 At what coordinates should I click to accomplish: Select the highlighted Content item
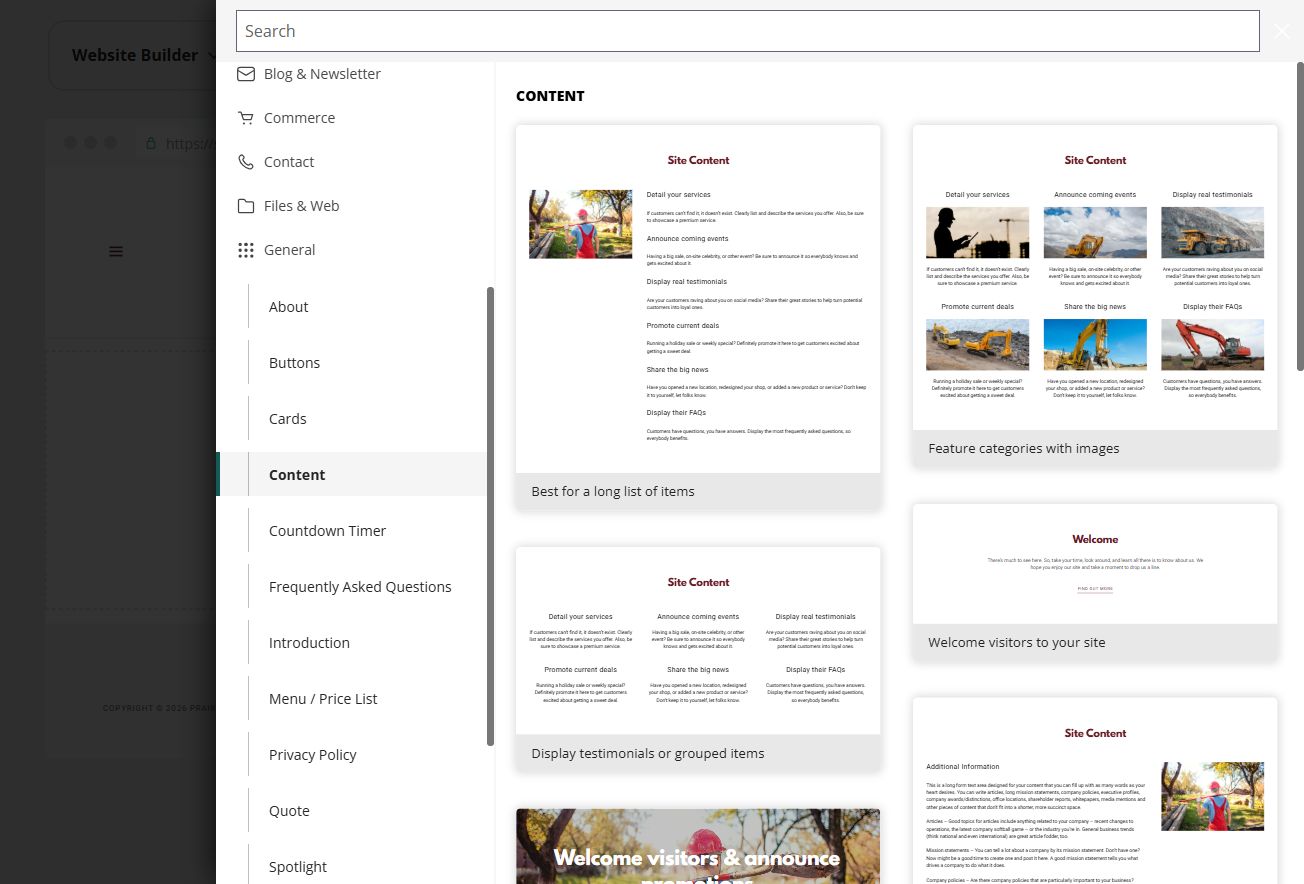[351, 475]
